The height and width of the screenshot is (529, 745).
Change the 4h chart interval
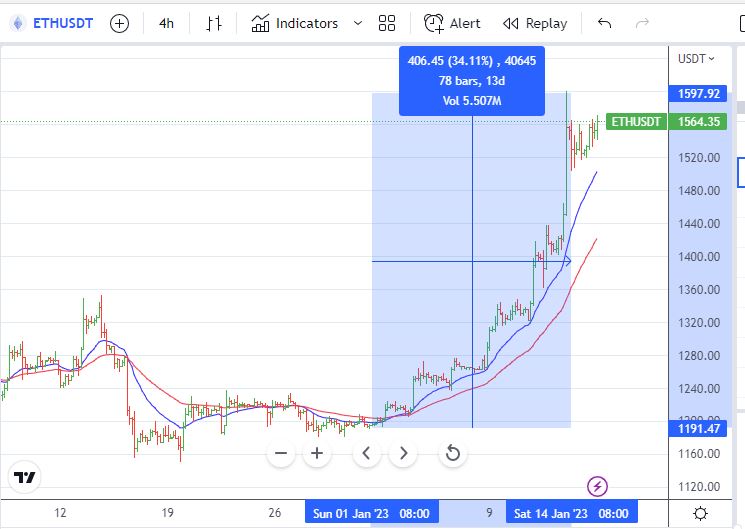pos(166,23)
